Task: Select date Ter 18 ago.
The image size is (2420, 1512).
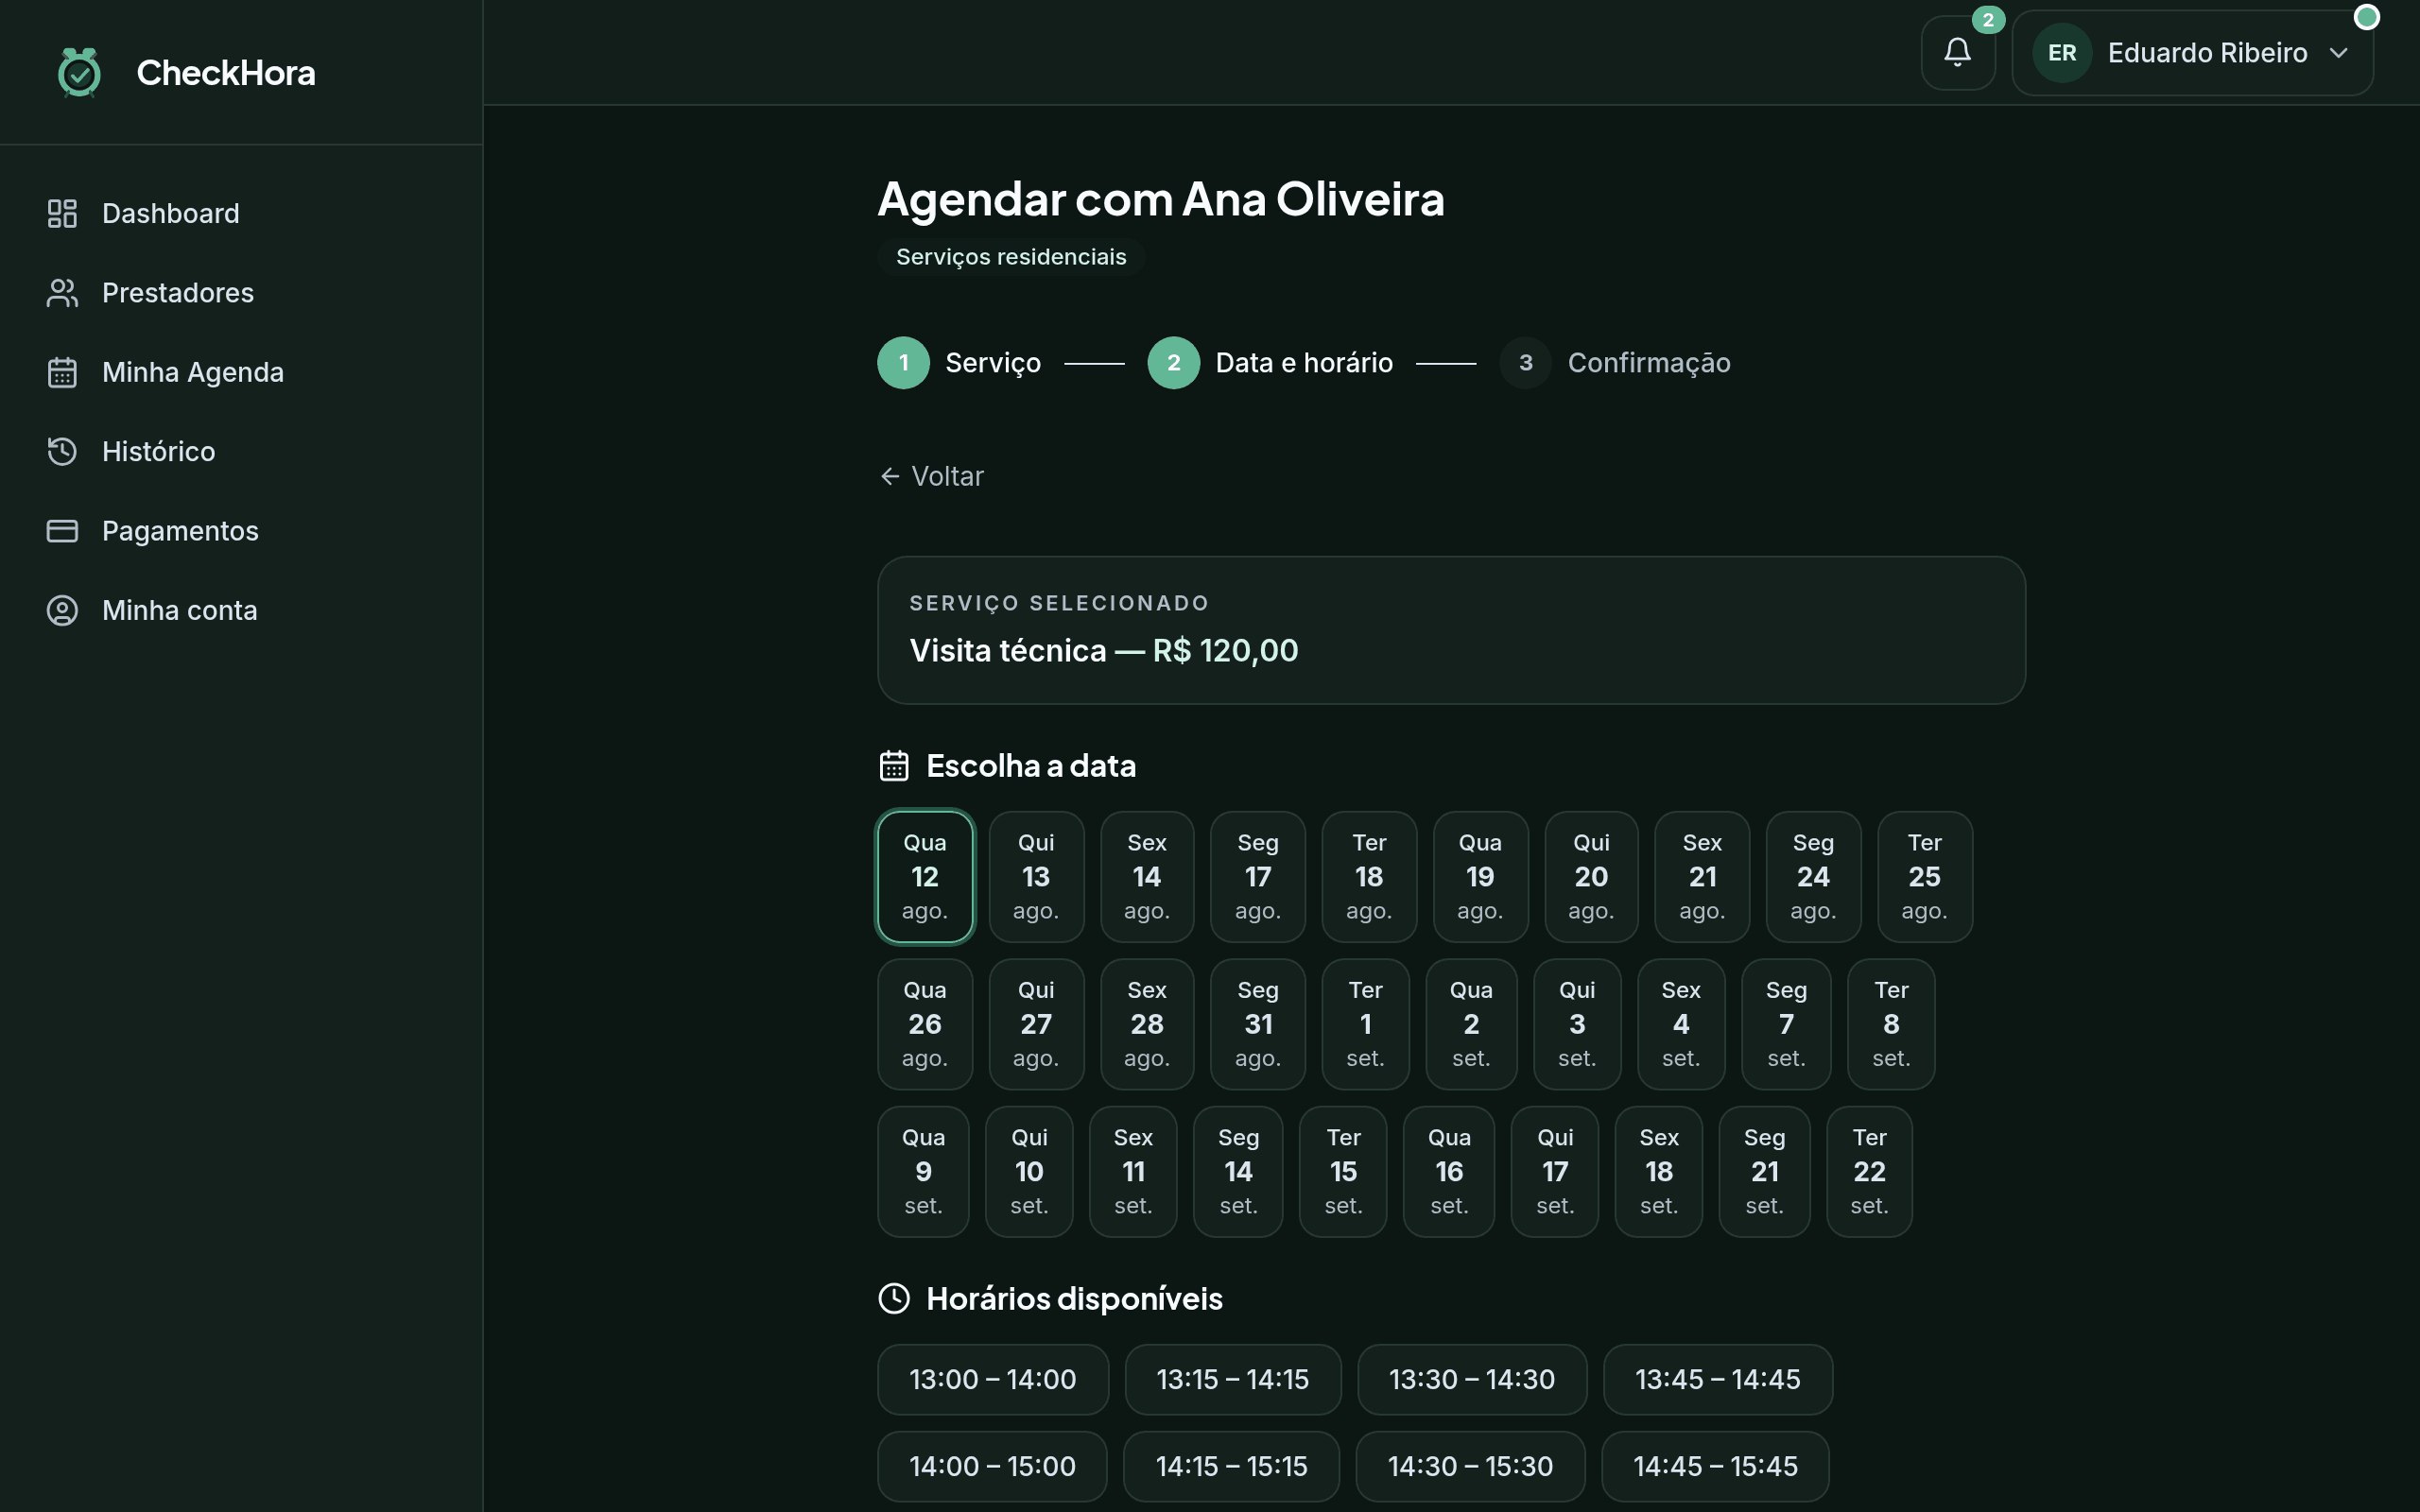Action: (1369, 877)
